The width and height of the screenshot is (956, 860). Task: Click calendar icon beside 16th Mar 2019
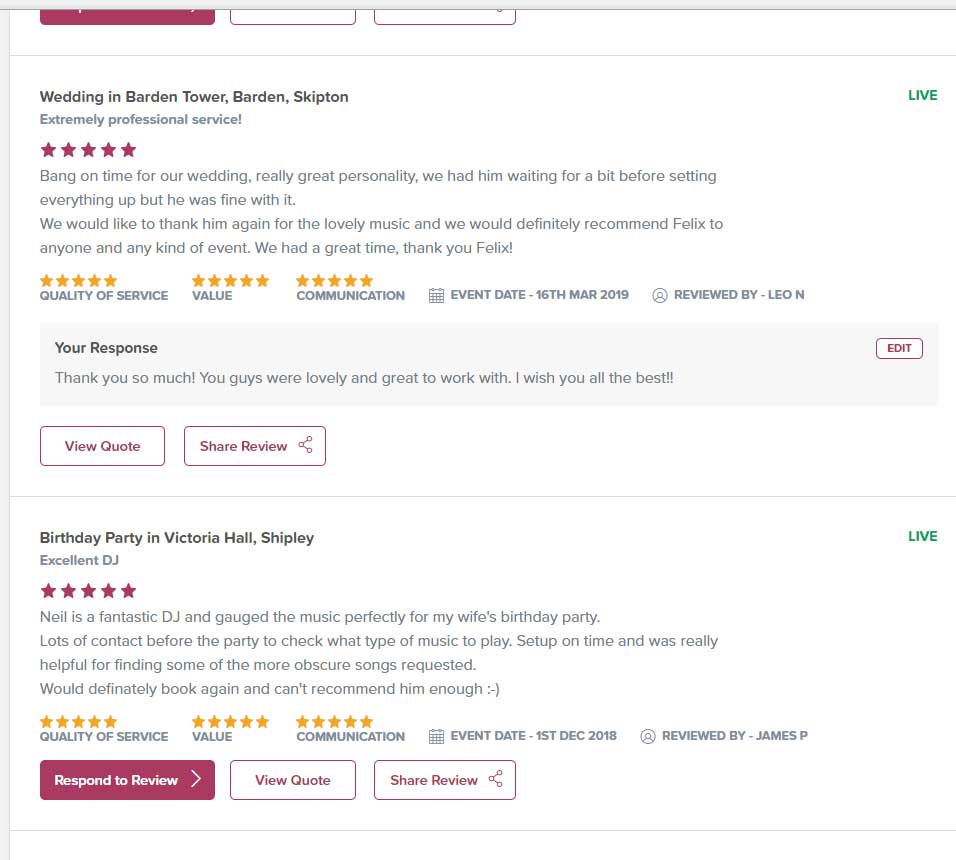(436, 295)
